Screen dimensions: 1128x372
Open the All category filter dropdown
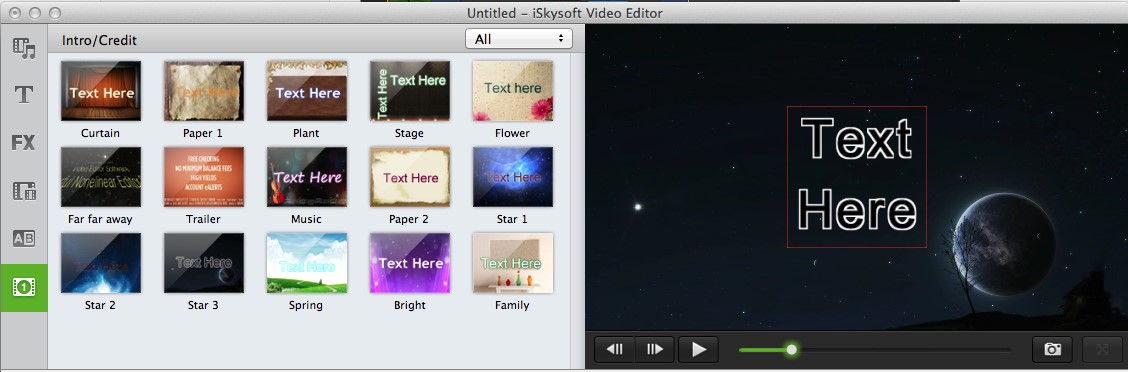(x=519, y=39)
